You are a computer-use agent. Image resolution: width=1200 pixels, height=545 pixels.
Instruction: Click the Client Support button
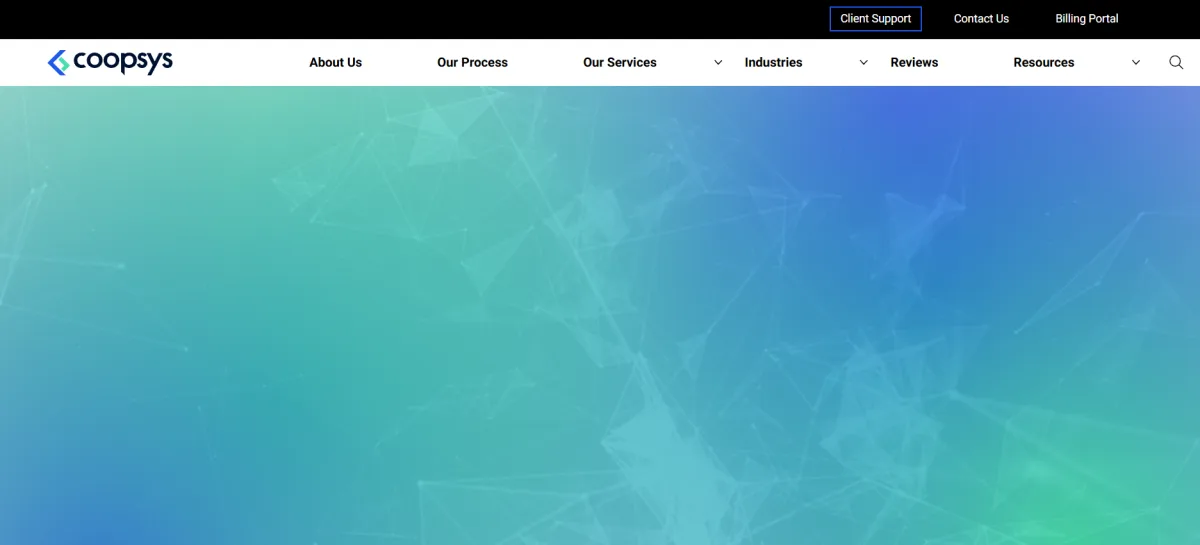pyautogui.click(x=876, y=19)
